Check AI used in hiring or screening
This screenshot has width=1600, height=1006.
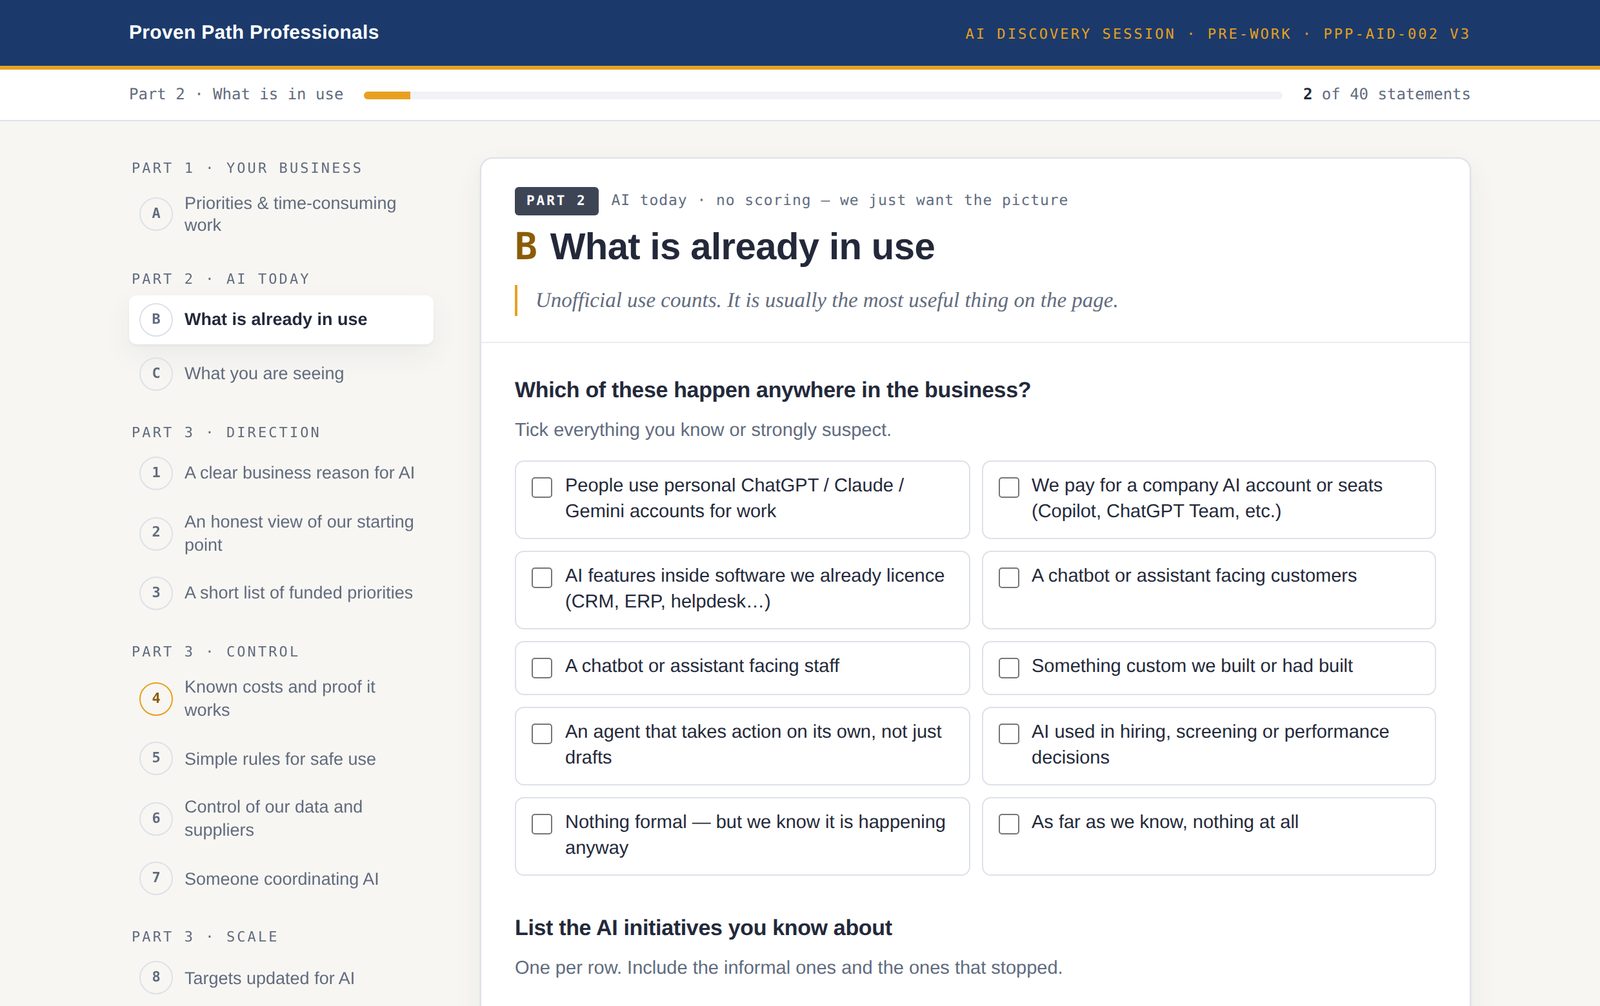click(x=1009, y=733)
